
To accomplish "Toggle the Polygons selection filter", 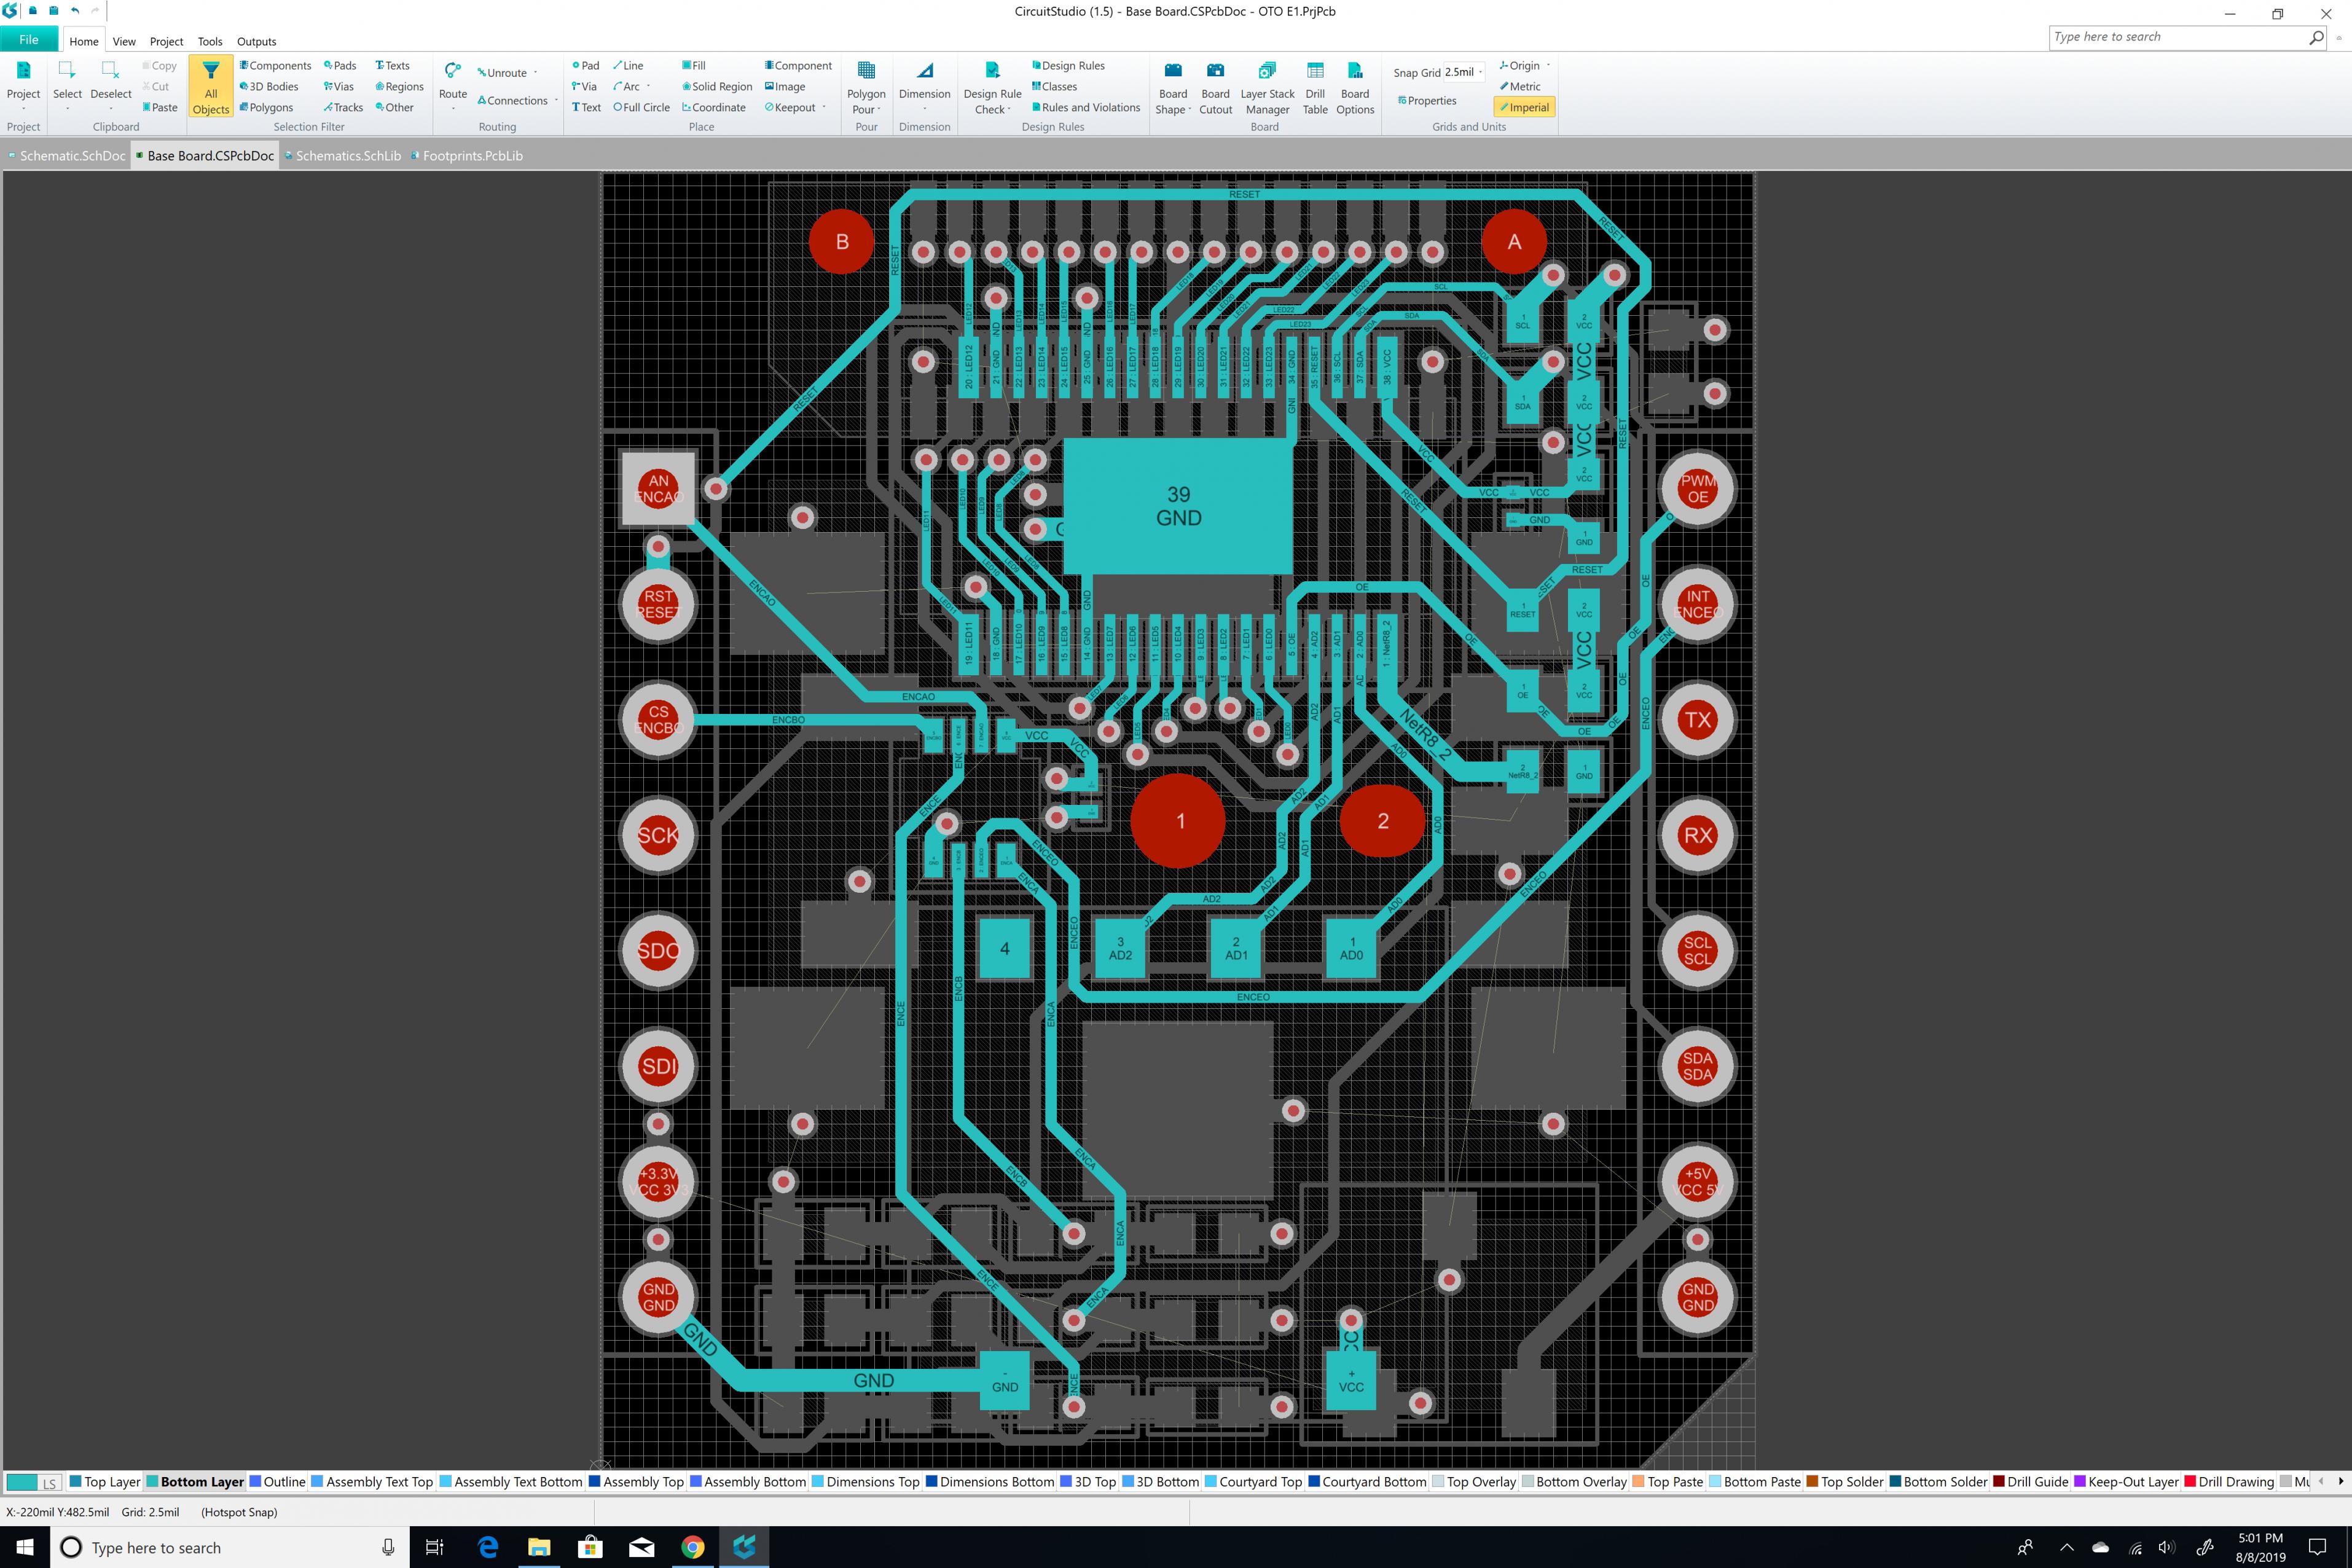I will click(x=266, y=107).
